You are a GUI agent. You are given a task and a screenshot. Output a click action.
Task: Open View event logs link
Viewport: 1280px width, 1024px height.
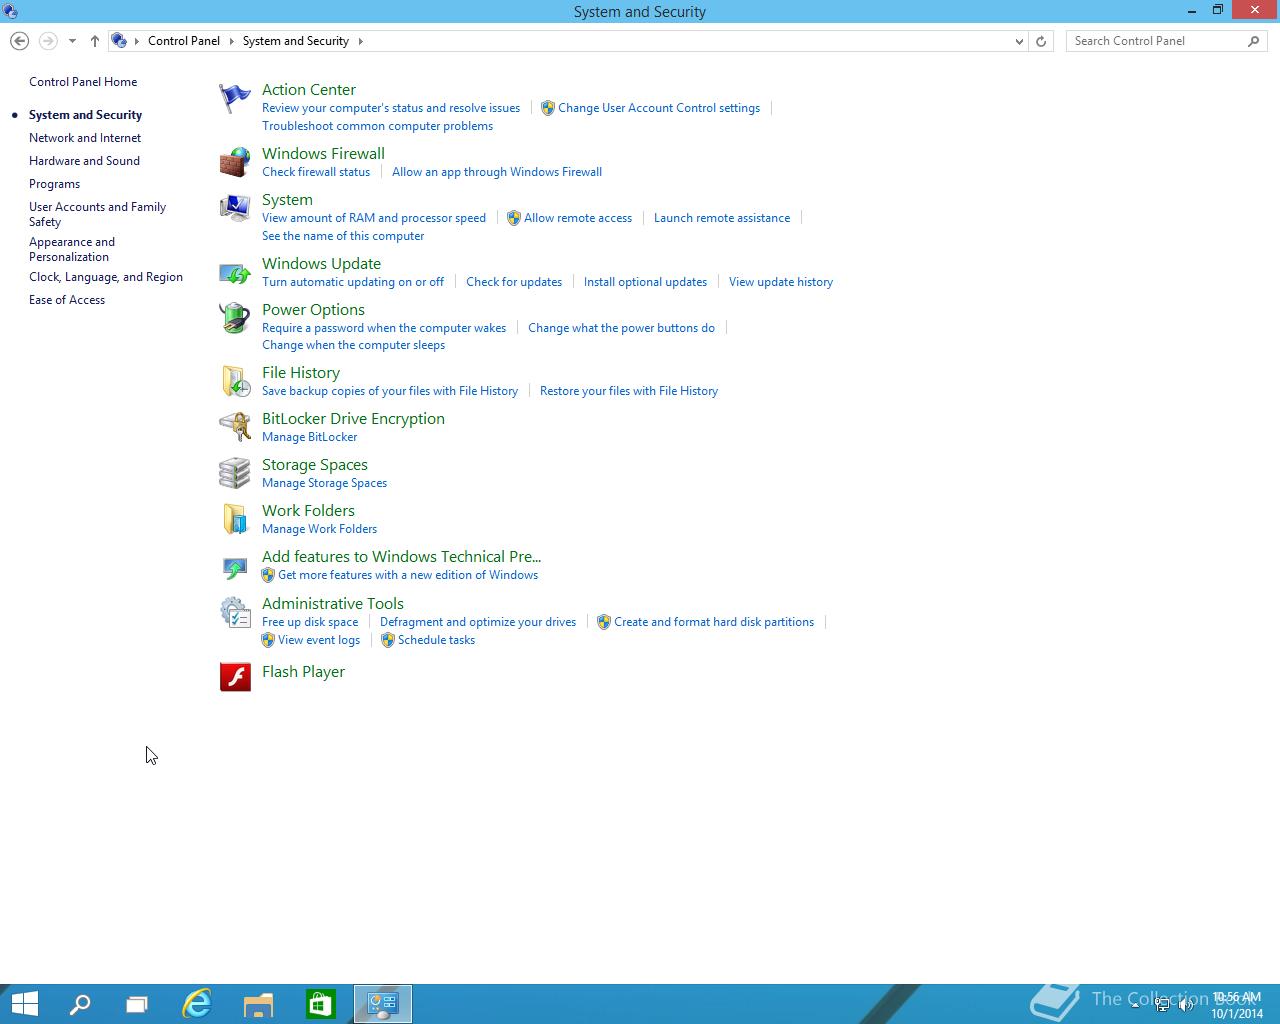pos(319,640)
